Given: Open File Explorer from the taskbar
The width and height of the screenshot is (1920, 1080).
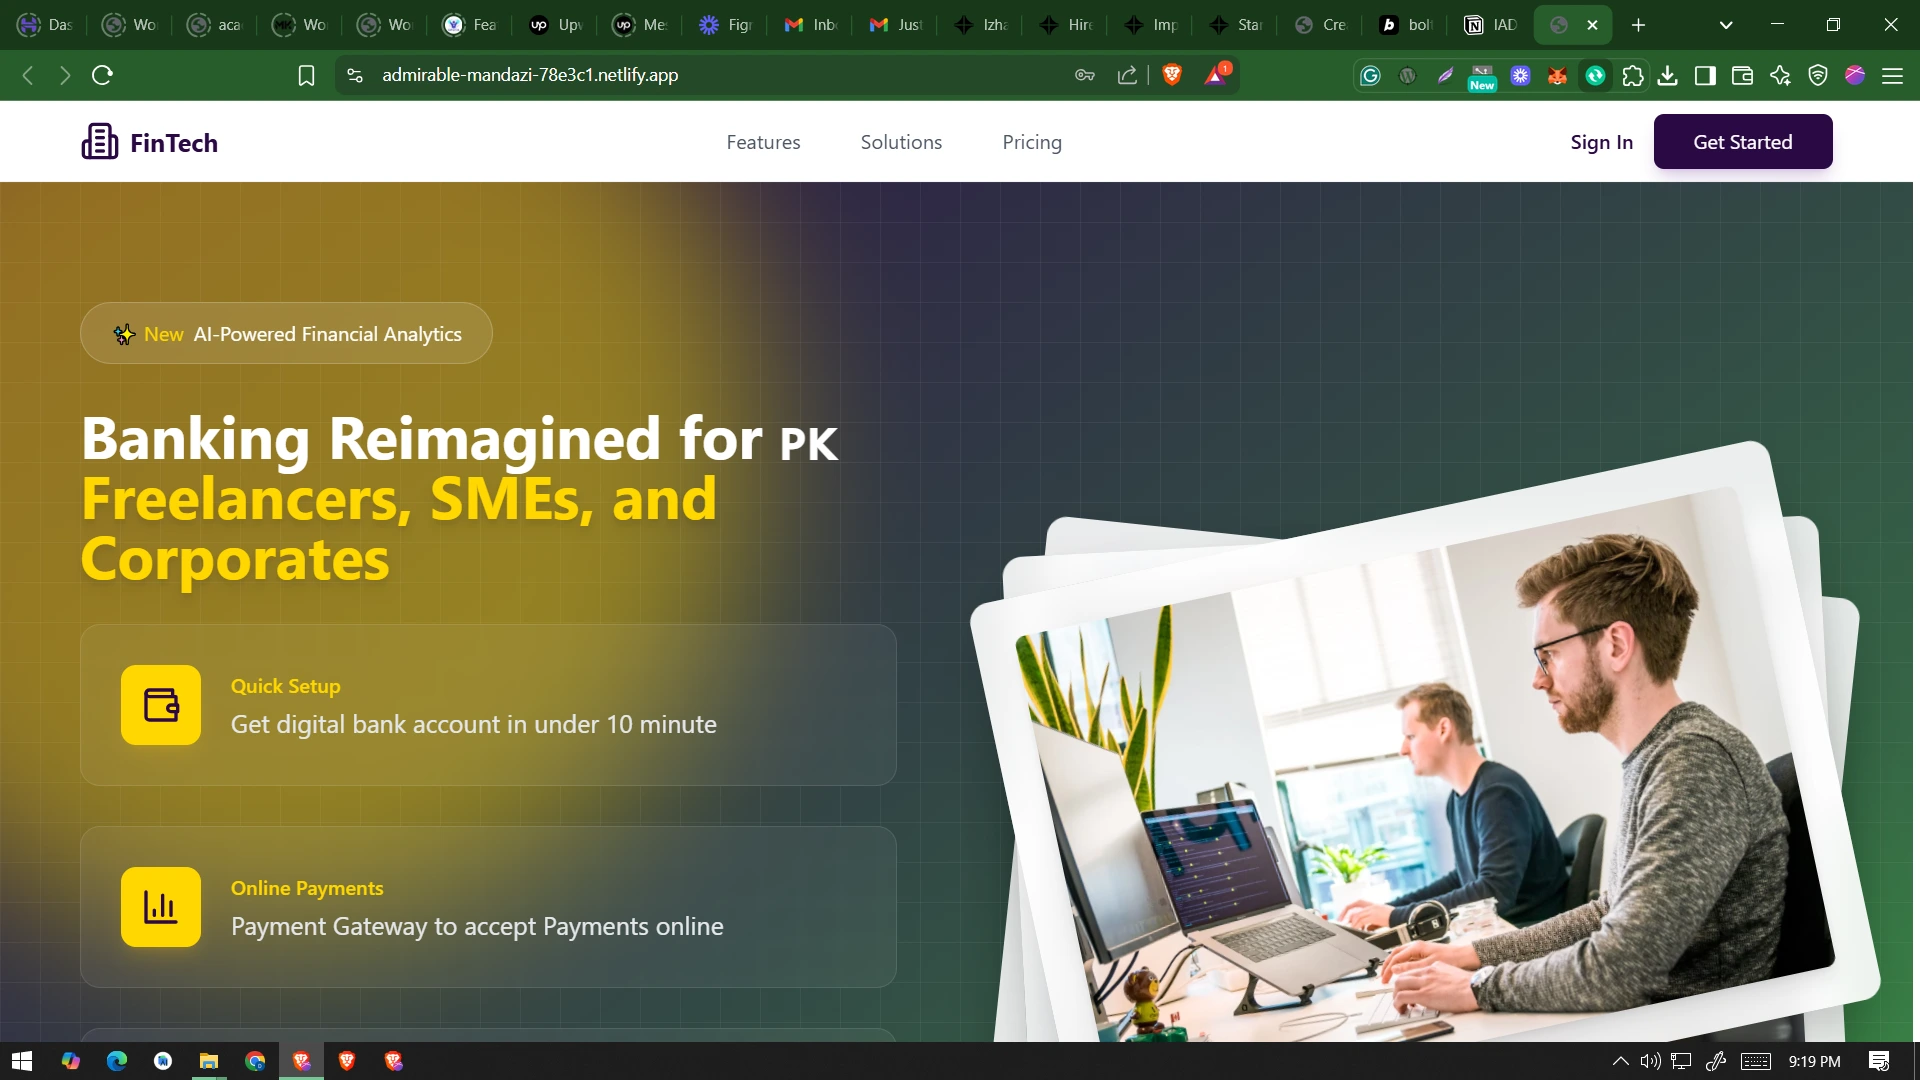Looking at the screenshot, I should click(x=208, y=1061).
